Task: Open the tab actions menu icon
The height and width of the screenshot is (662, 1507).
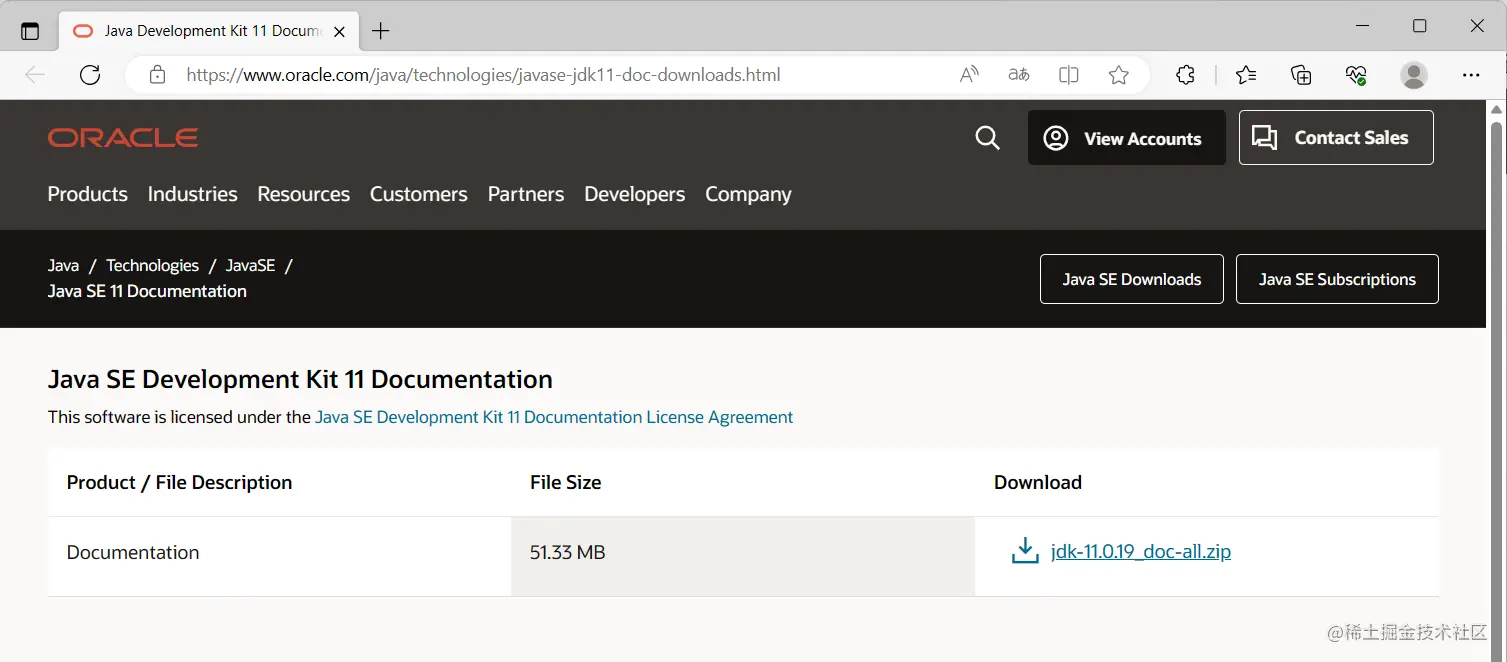Action: (x=30, y=31)
